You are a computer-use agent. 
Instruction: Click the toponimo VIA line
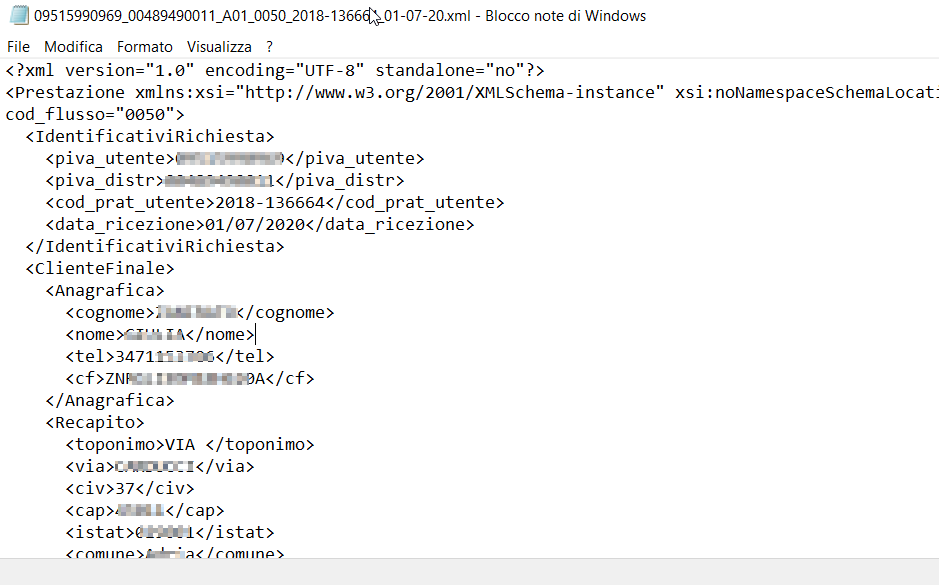click(x=190, y=445)
